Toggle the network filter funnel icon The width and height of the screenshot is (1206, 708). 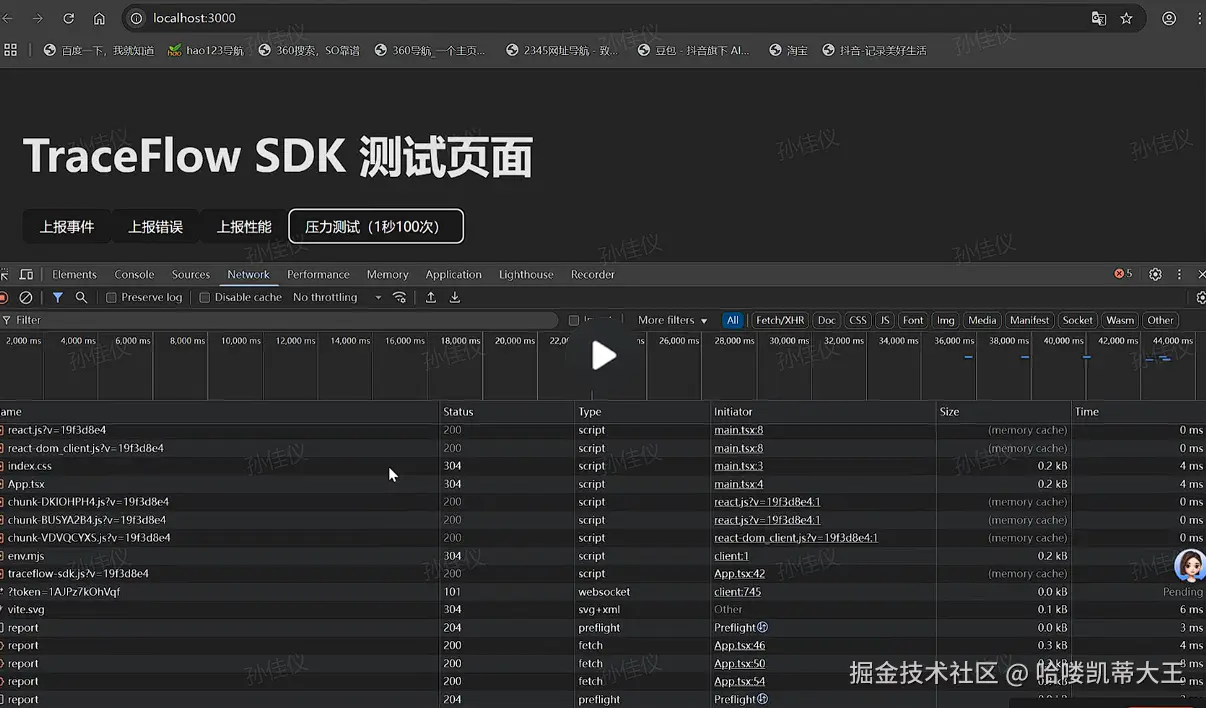(58, 297)
